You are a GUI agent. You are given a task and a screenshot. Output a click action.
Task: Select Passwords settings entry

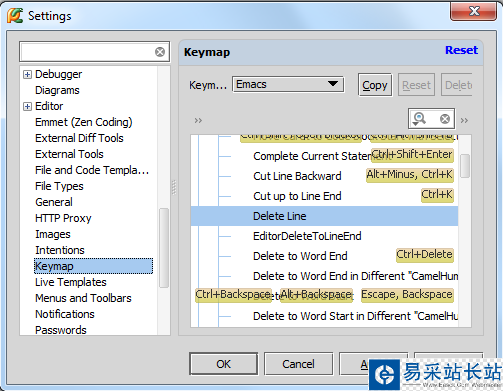point(61,330)
